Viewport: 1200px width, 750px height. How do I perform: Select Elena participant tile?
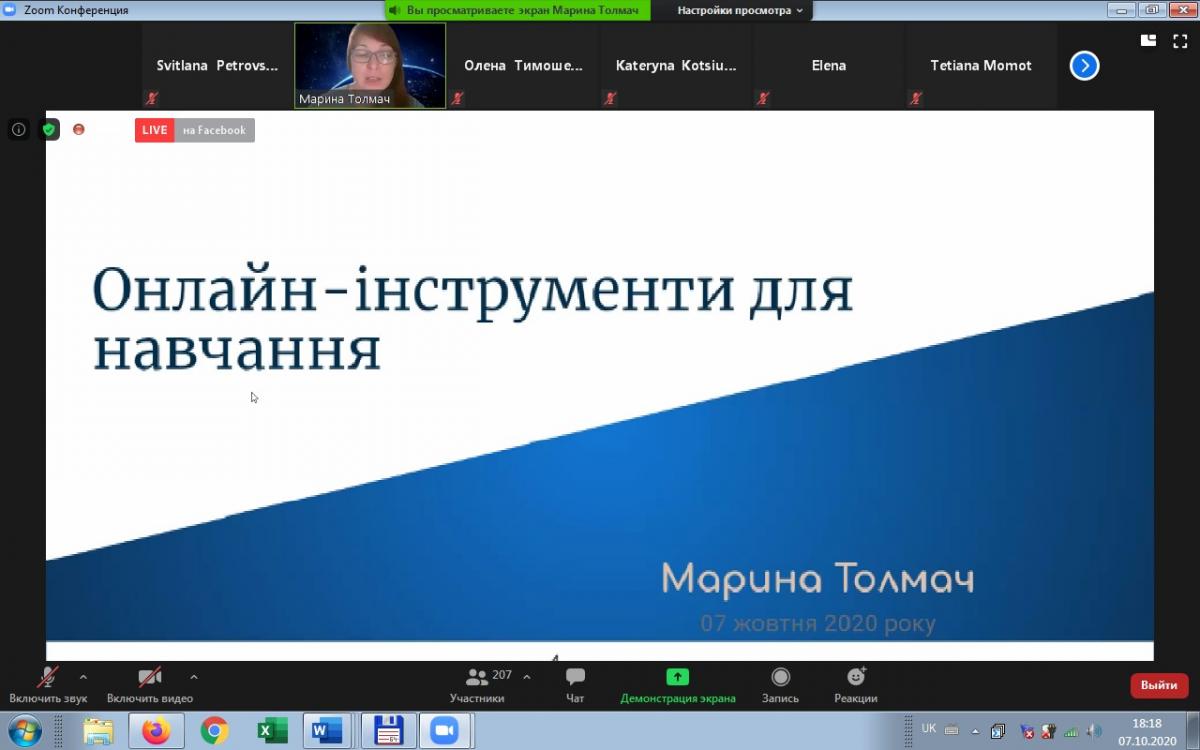[829, 66]
